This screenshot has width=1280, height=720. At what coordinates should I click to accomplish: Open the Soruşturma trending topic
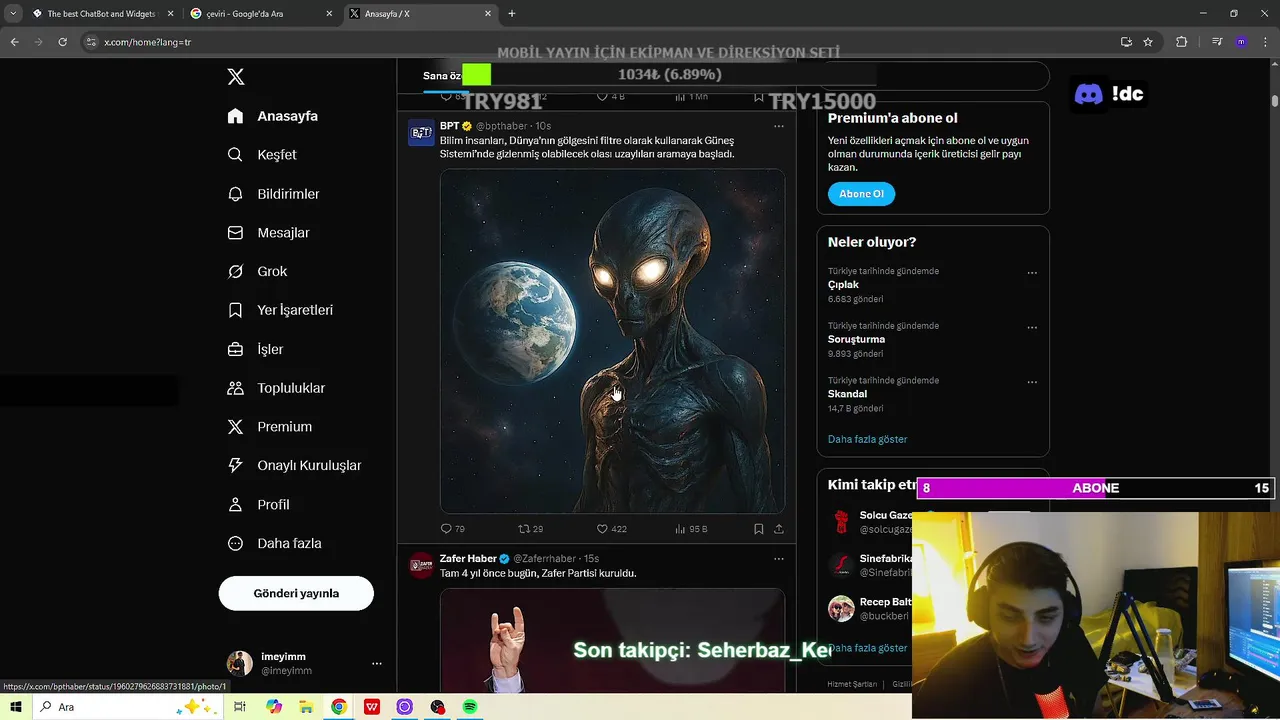[x=856, y=339]
